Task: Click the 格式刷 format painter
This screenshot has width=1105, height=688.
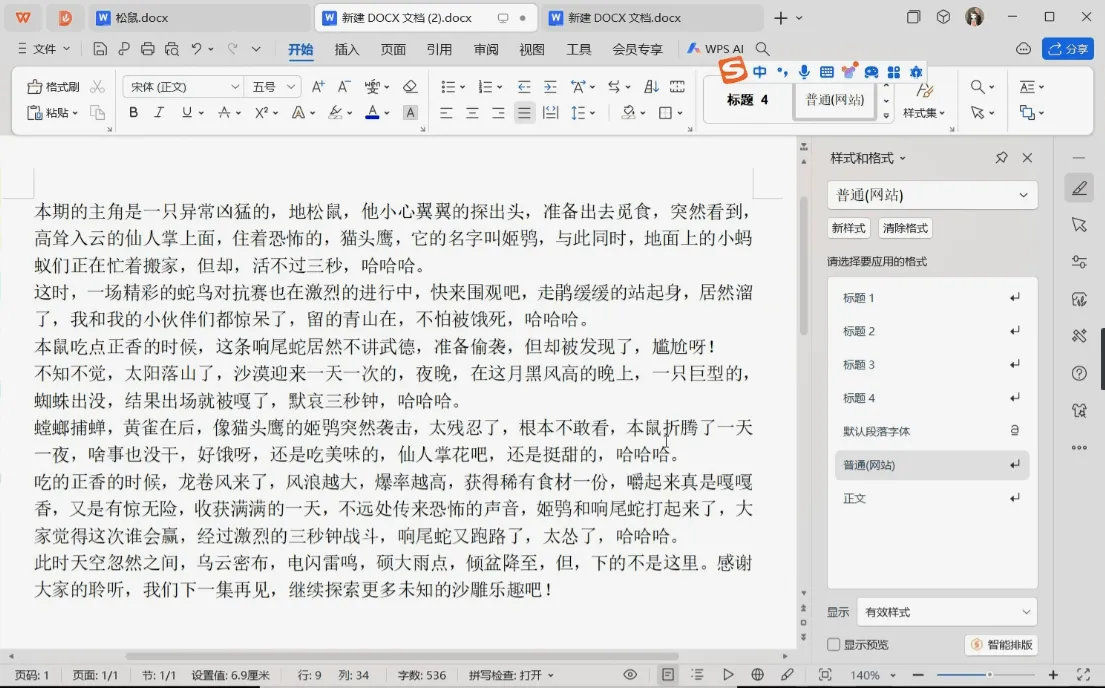Action: coord(54,87)
